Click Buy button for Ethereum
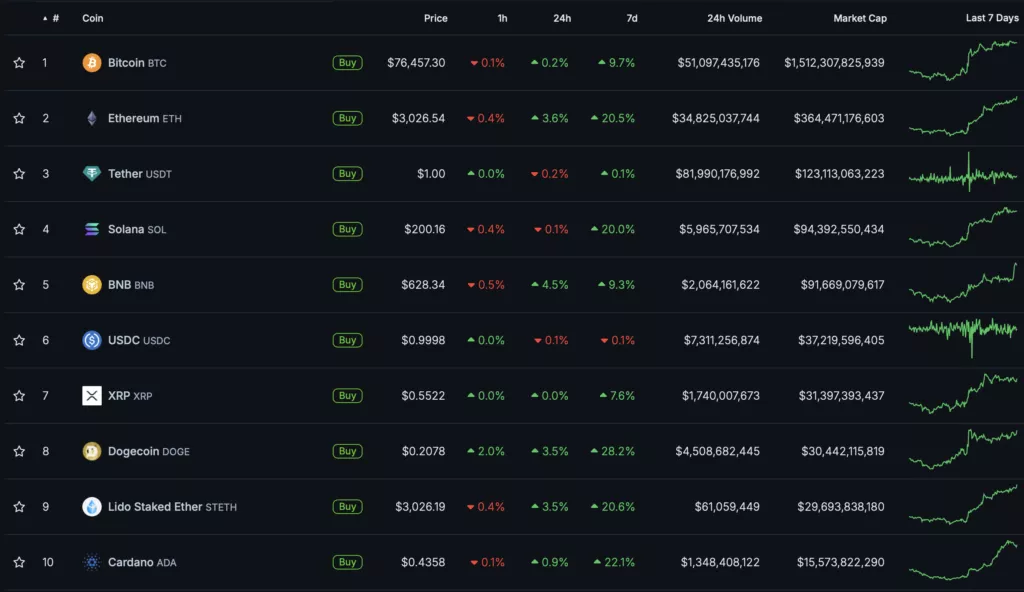This screenshot has width=1024, height=592. click(x=347, y=118)
